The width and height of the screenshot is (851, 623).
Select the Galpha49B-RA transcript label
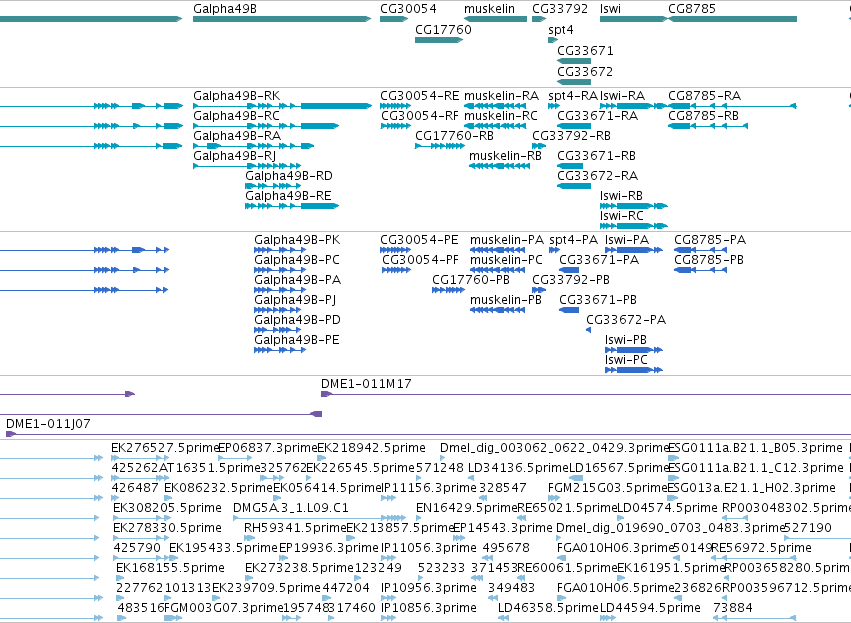[237, 136]
